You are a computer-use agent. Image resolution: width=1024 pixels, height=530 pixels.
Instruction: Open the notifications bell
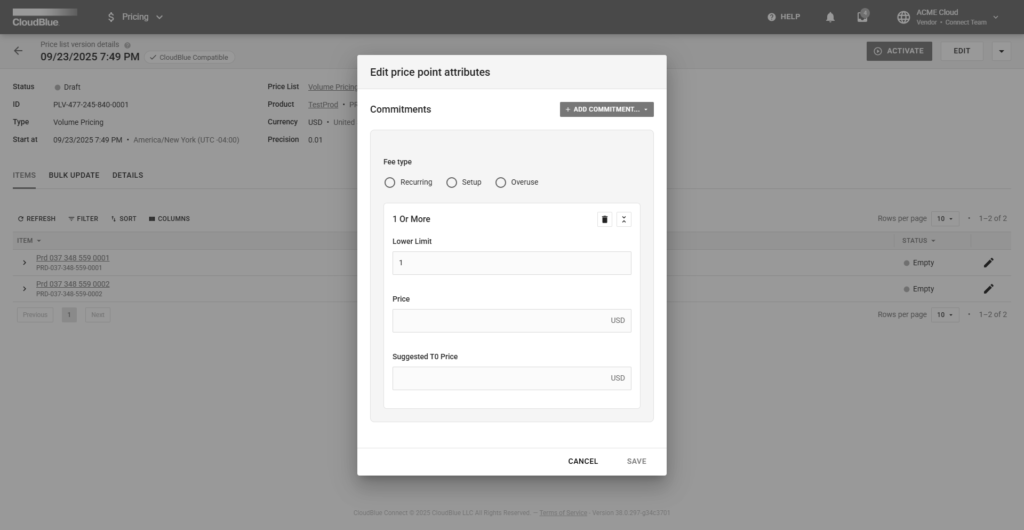coord(830,17)
